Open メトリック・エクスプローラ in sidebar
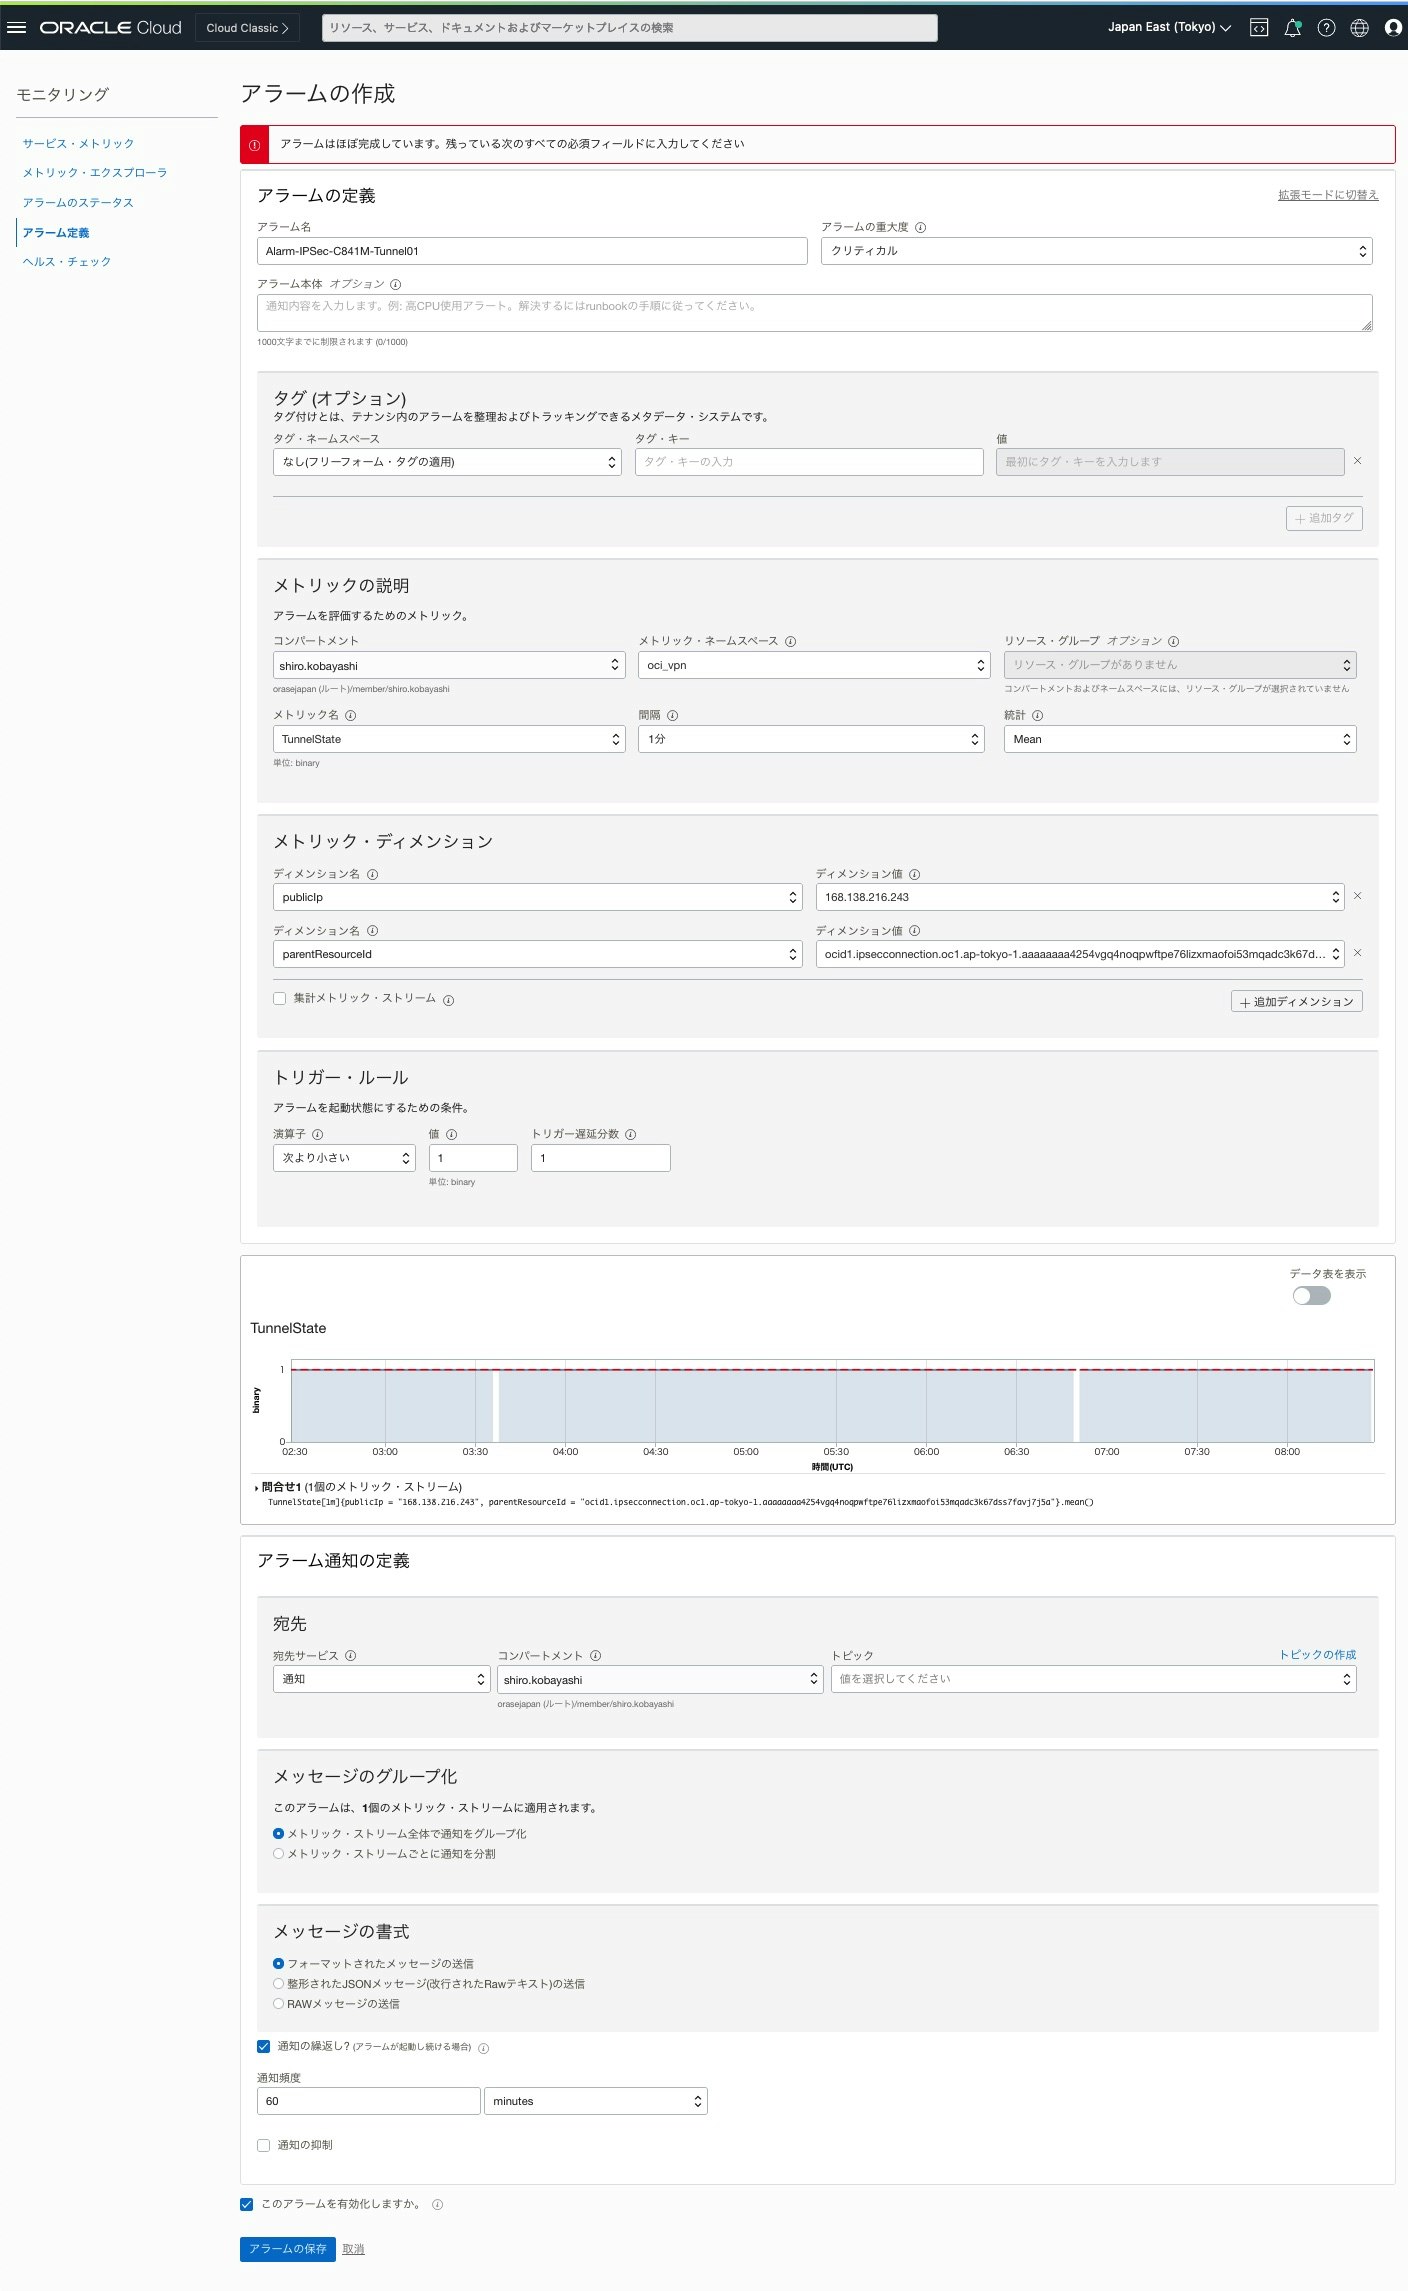Viewport: 1408px width, 2291px height. coord(95,173)
